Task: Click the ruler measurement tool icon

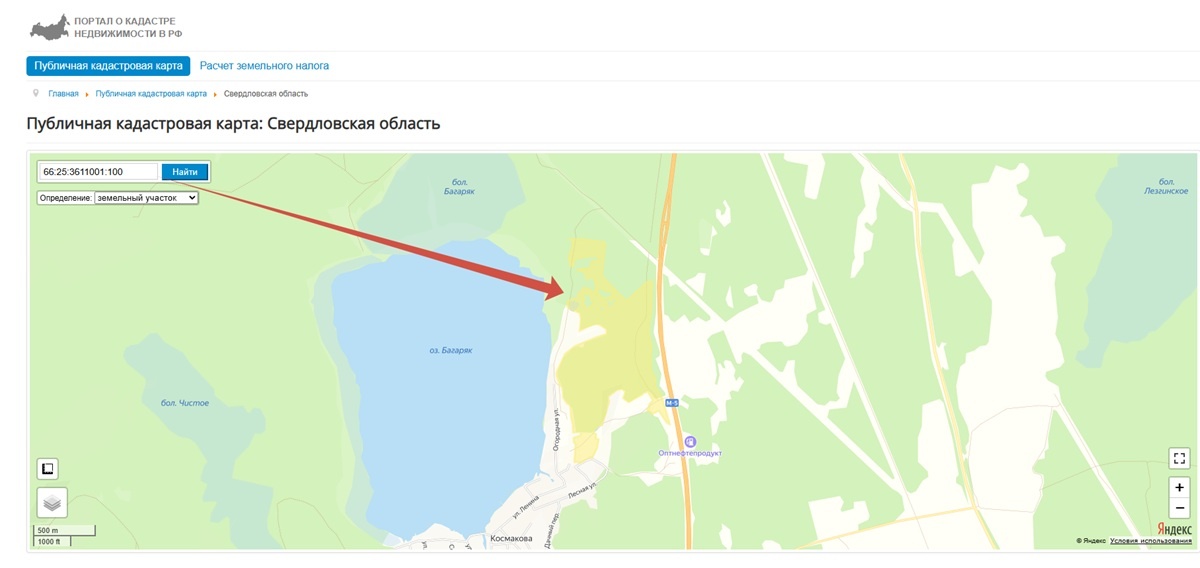Action: (48, 468)
